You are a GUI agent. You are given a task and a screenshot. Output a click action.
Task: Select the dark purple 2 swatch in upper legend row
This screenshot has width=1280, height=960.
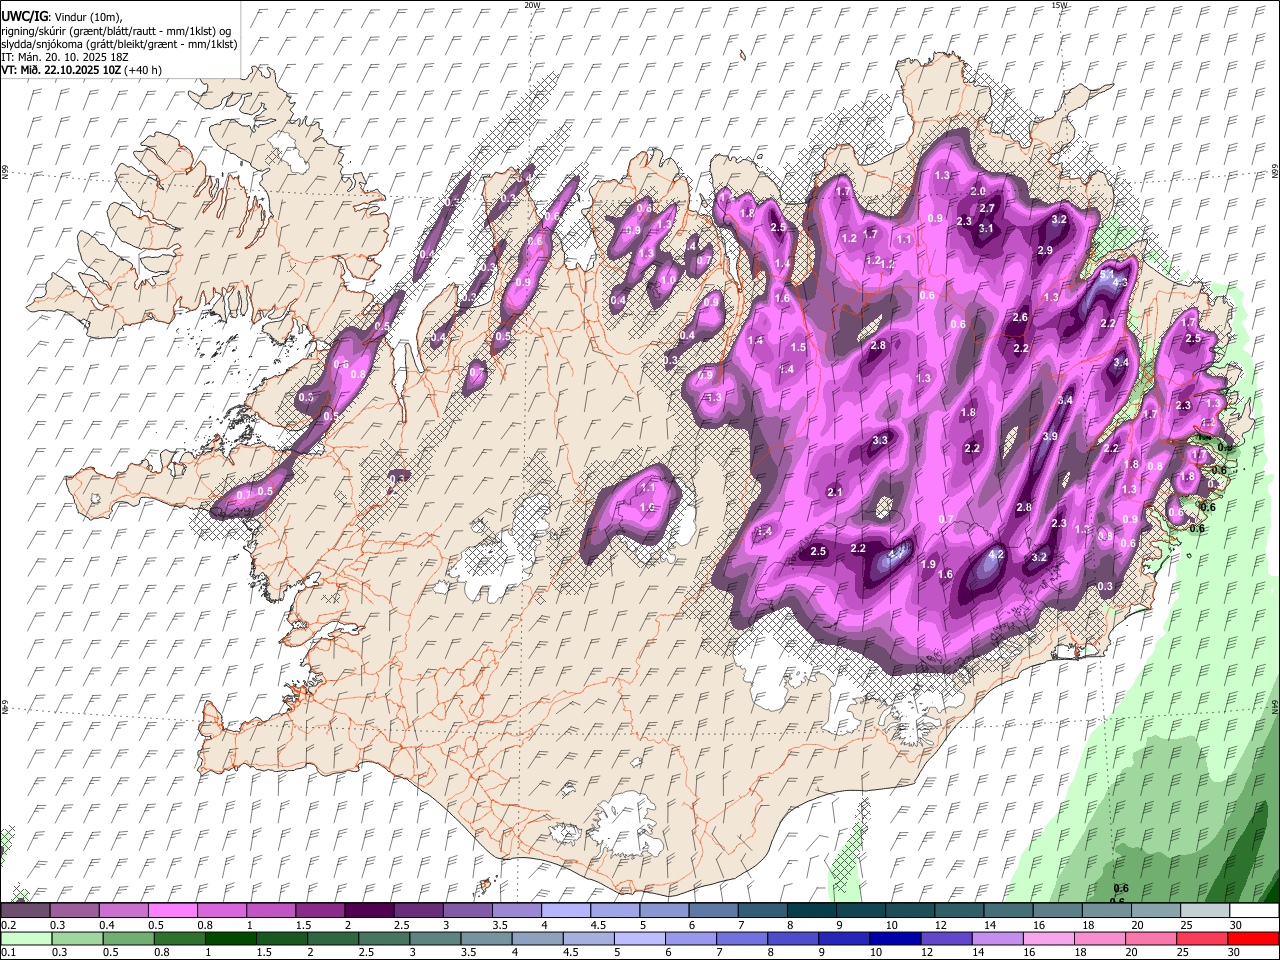[369, 910]
